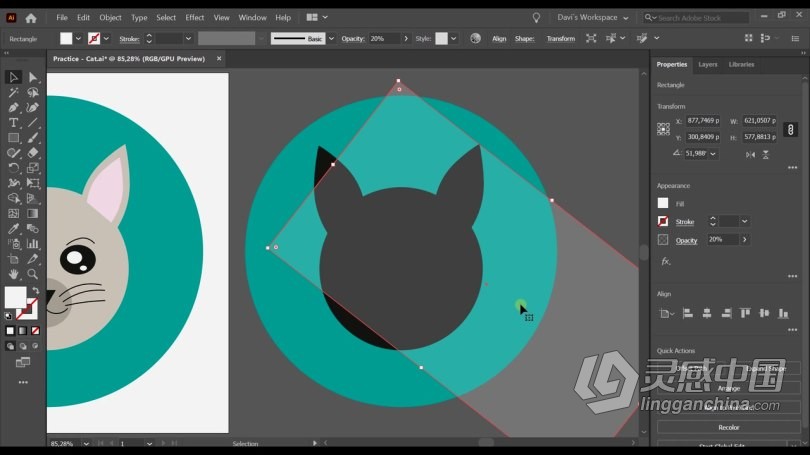The image size is (810, 455).
Task: Select the Line Segment tool
Action: click(x=33, y=122)
